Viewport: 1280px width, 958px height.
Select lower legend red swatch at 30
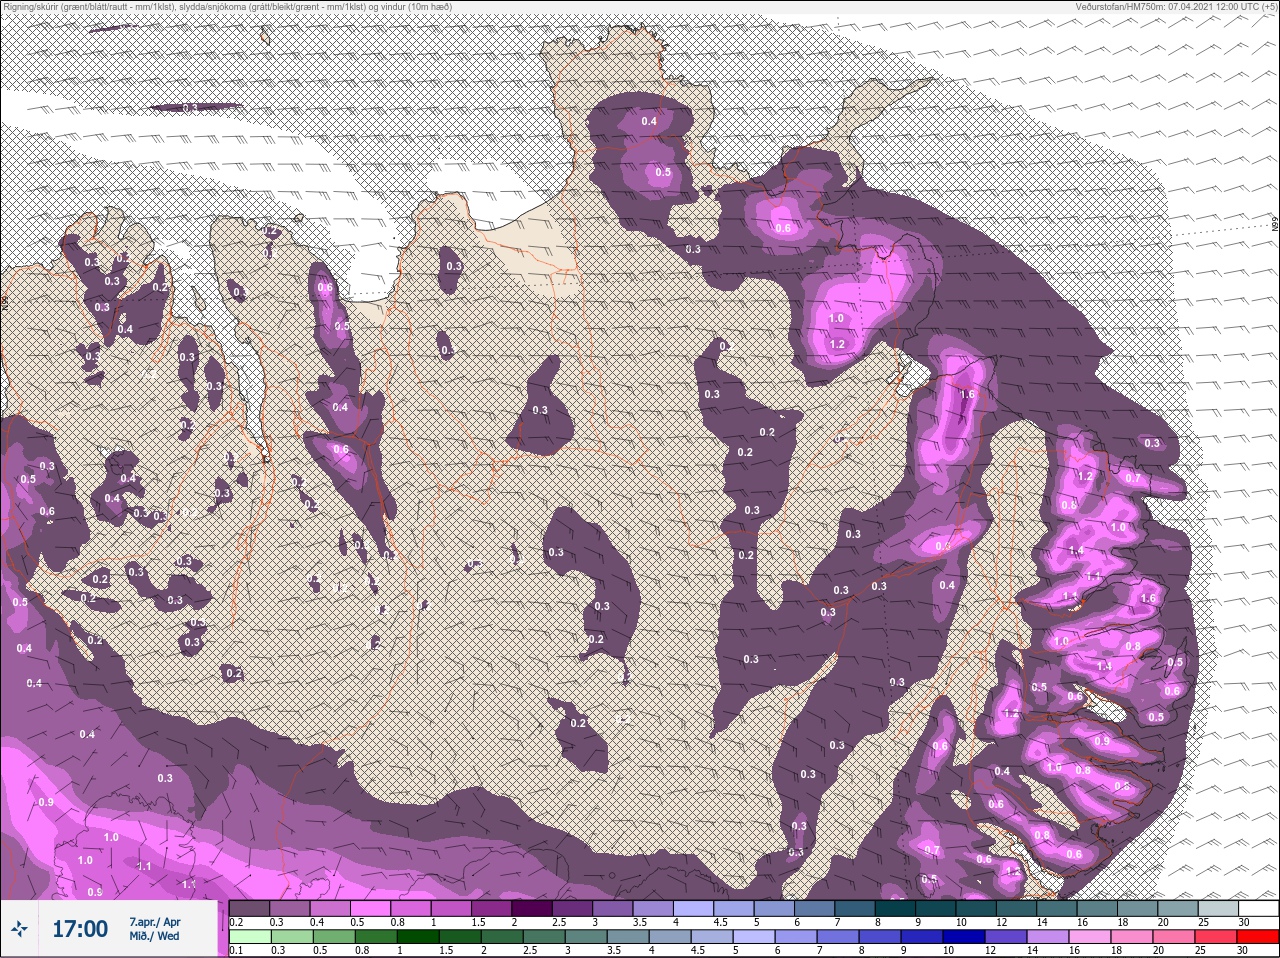pos(1259,938)
